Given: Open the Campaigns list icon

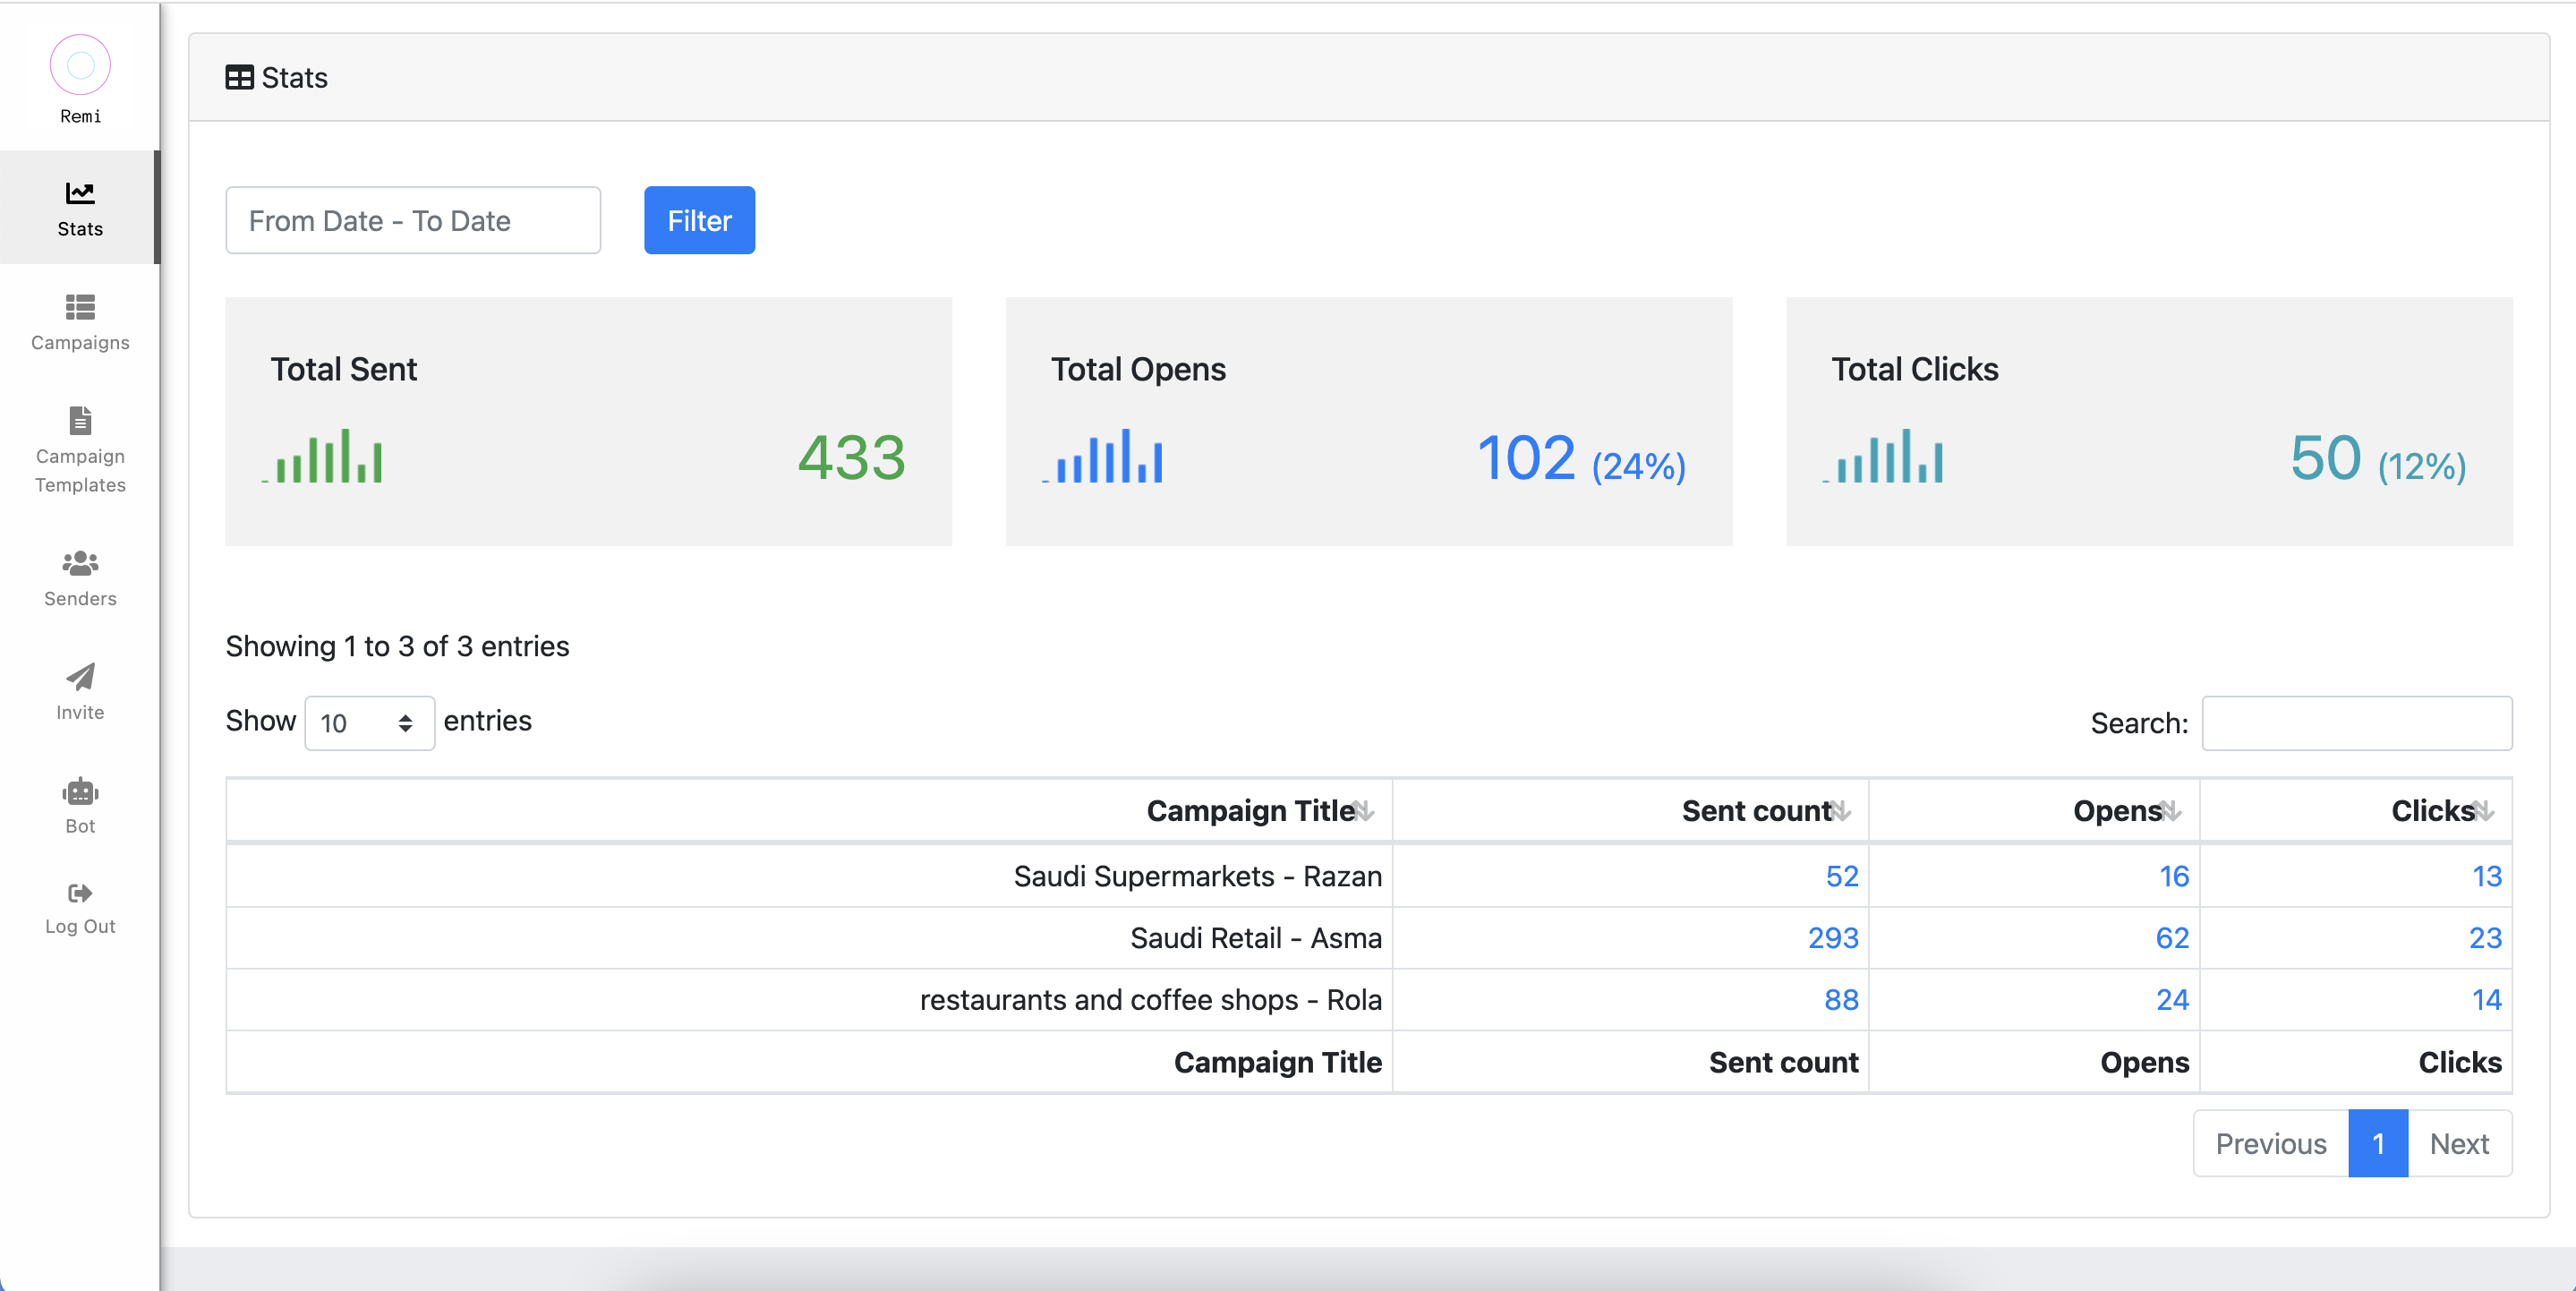Looking at the screenshot, I should (x=80, y=306).
